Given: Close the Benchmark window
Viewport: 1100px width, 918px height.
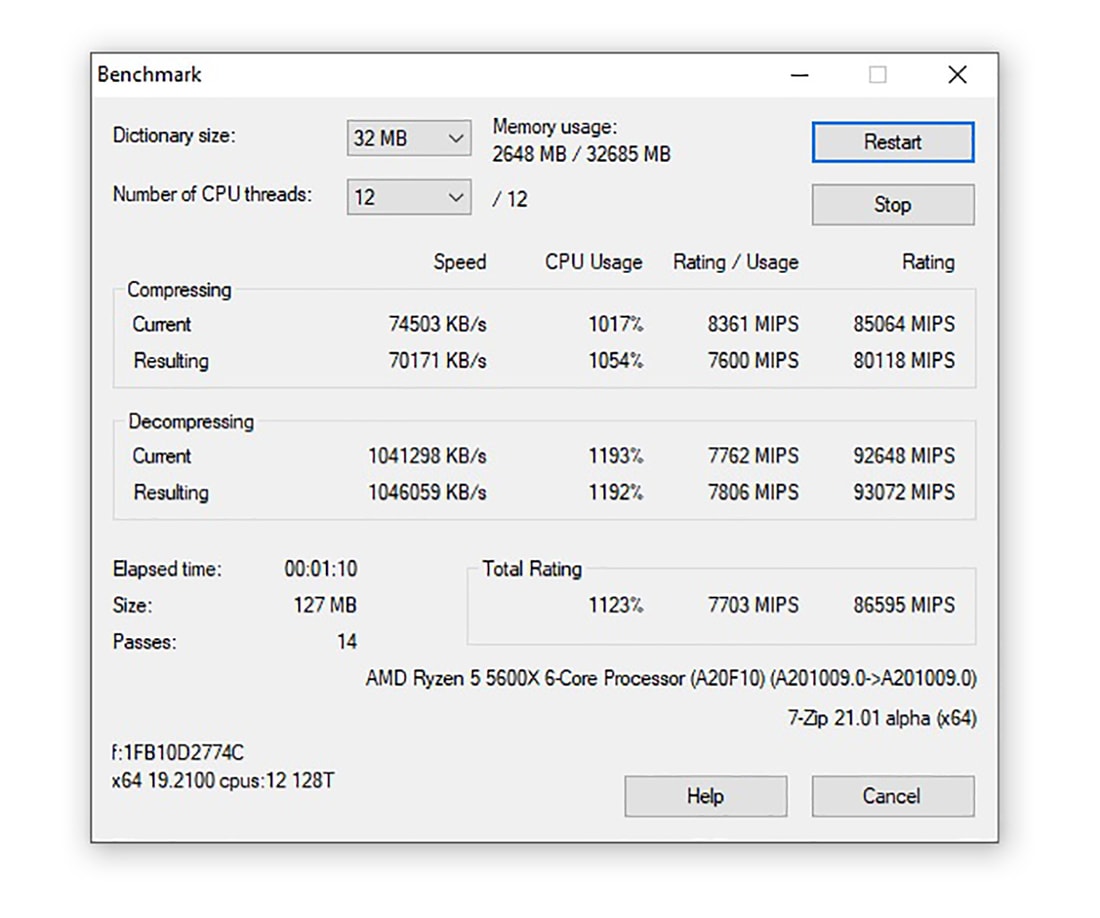Looking at the screenshot, I should (x=957, y=75).
